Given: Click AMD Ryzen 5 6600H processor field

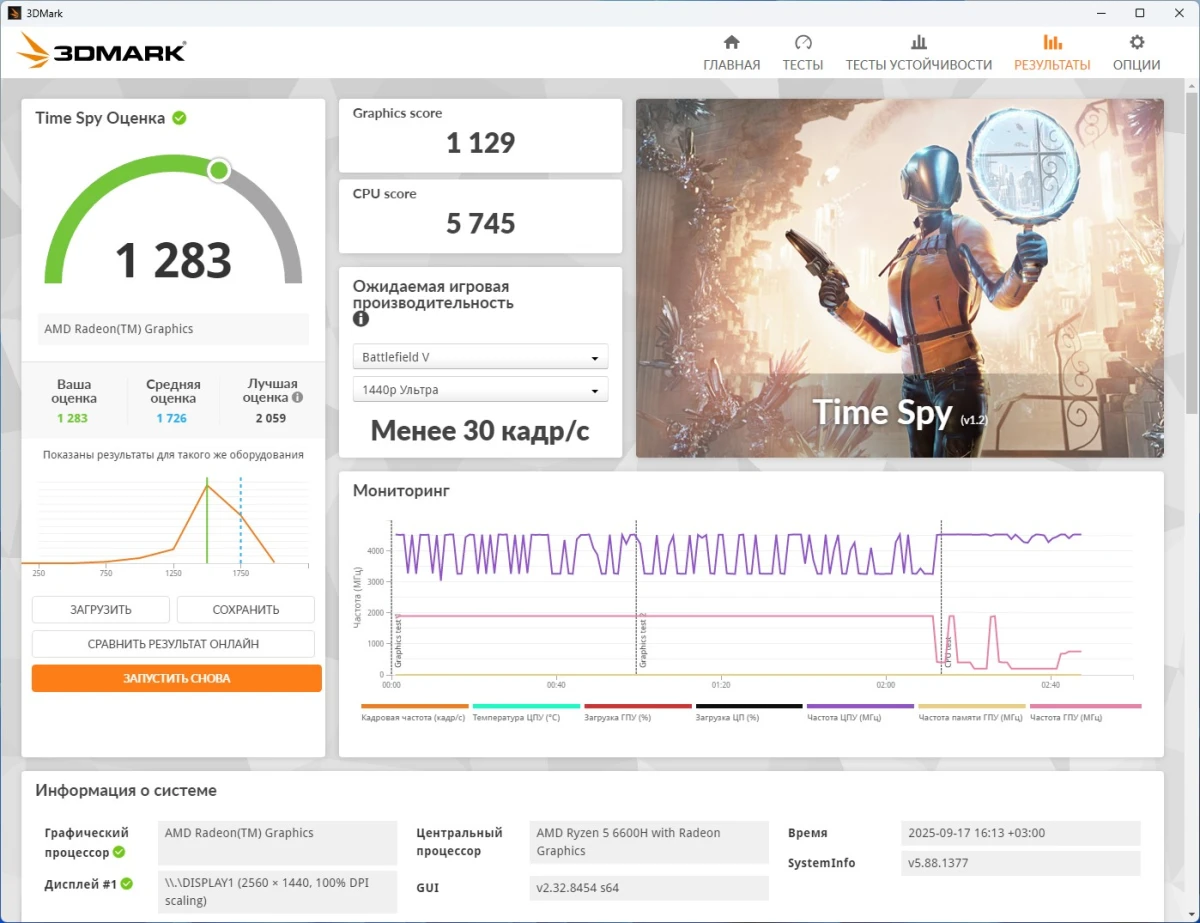Looking at the screenshot, I should point(649,842).
